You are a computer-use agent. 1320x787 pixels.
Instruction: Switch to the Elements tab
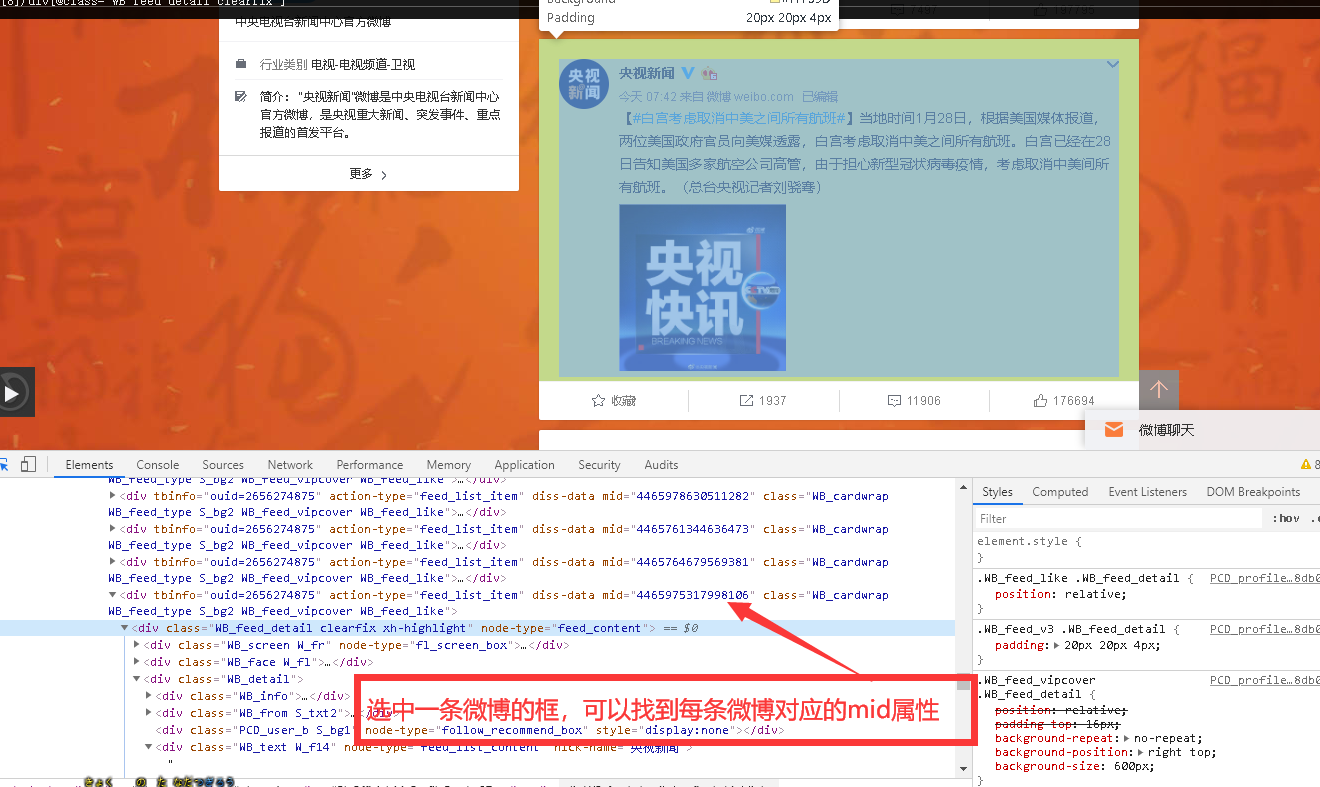pos(89,464)
